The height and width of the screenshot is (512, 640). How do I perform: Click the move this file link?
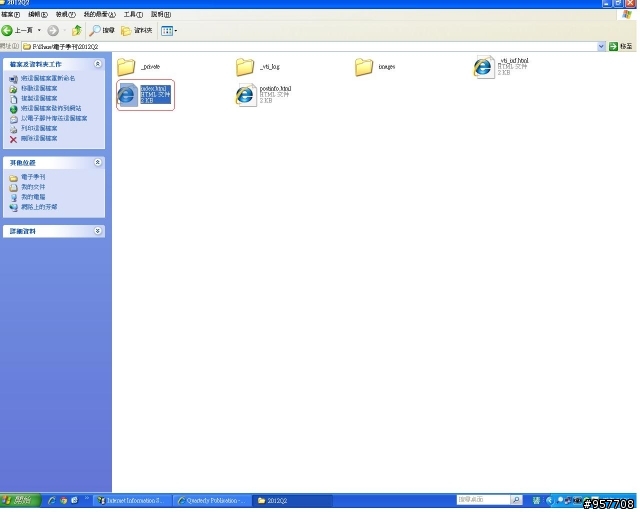39,88
